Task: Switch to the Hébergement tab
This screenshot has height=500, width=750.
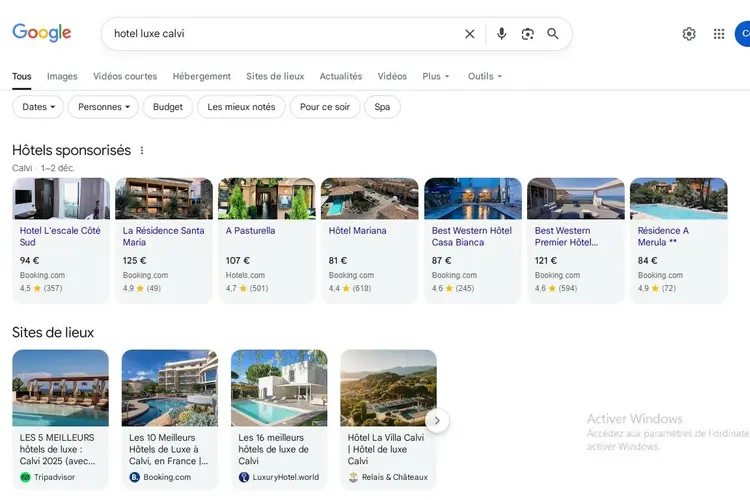Action: click(201, 76)
